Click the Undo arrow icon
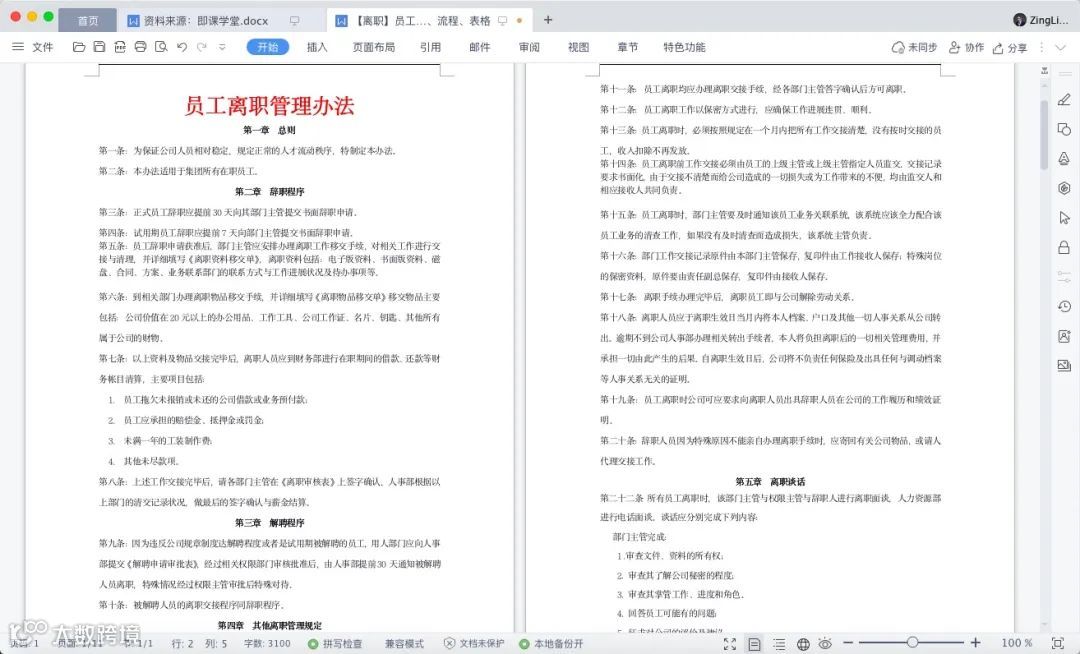Screen dimensions: 1080x654 pos(182,47)
